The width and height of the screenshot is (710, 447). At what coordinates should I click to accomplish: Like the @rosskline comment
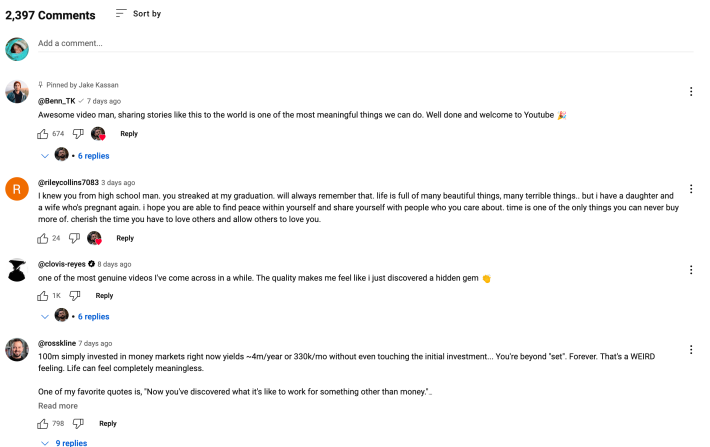click(x=43, y=423)
